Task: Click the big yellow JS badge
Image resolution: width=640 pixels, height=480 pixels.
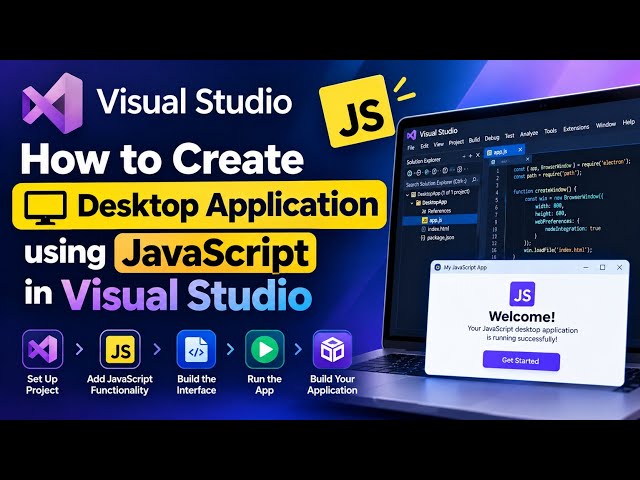Action: (359, 111)
